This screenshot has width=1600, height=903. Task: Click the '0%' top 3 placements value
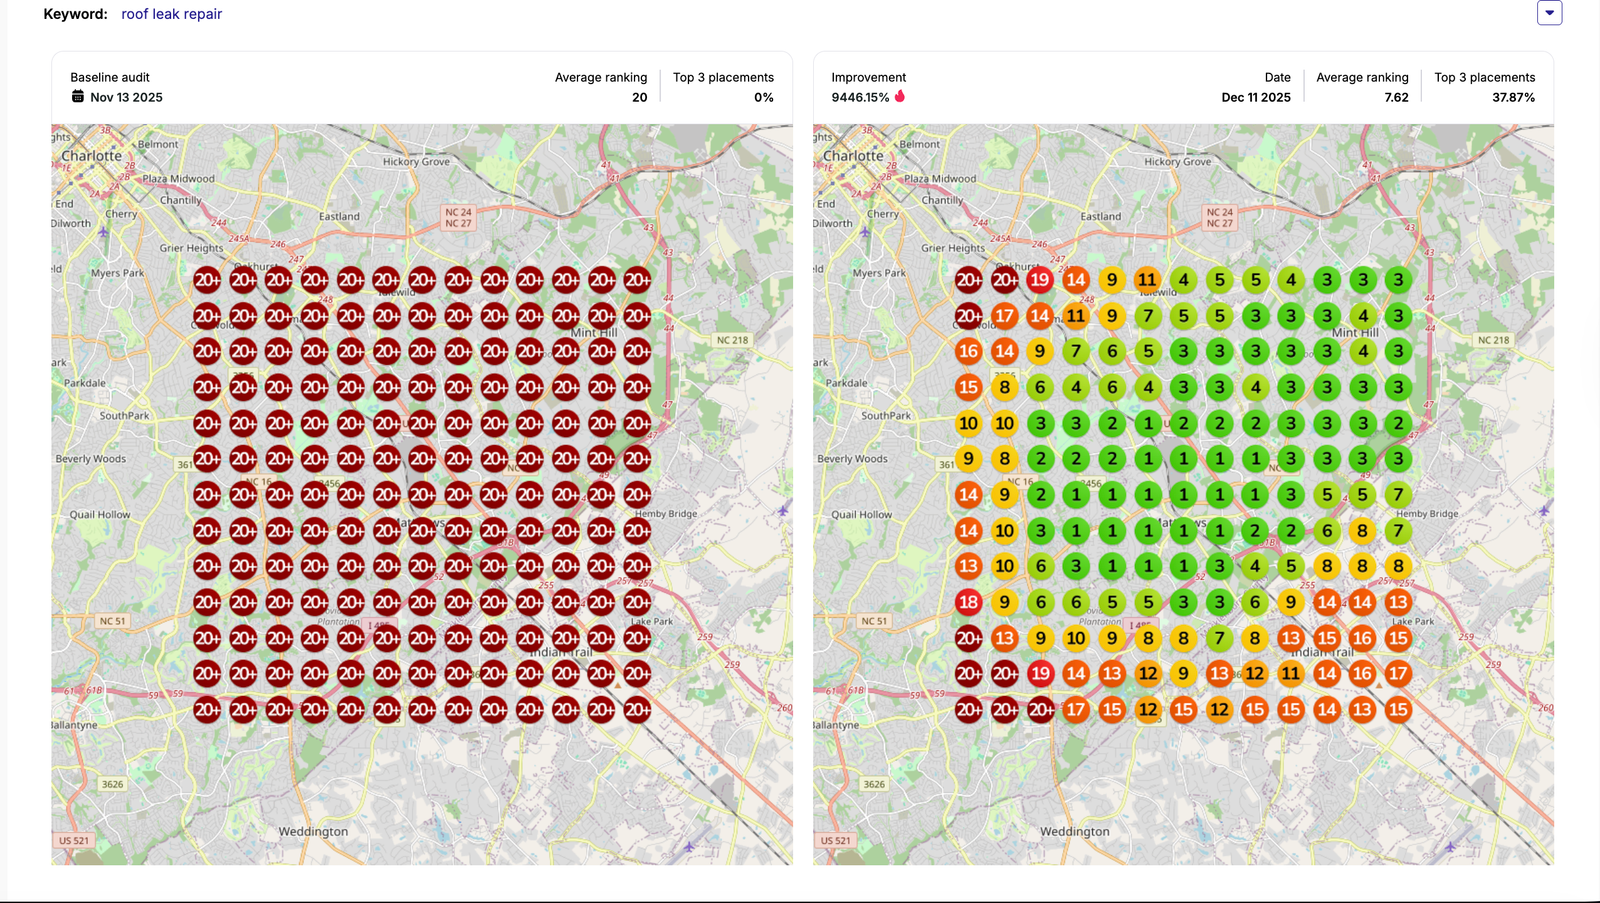coord(764,97)
